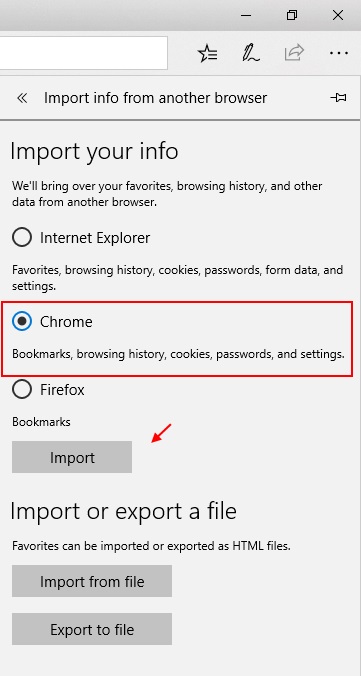Close the browser window
The height and width of the screenshot is (676, 361).
pyautogui.click(x=338, y=15)
